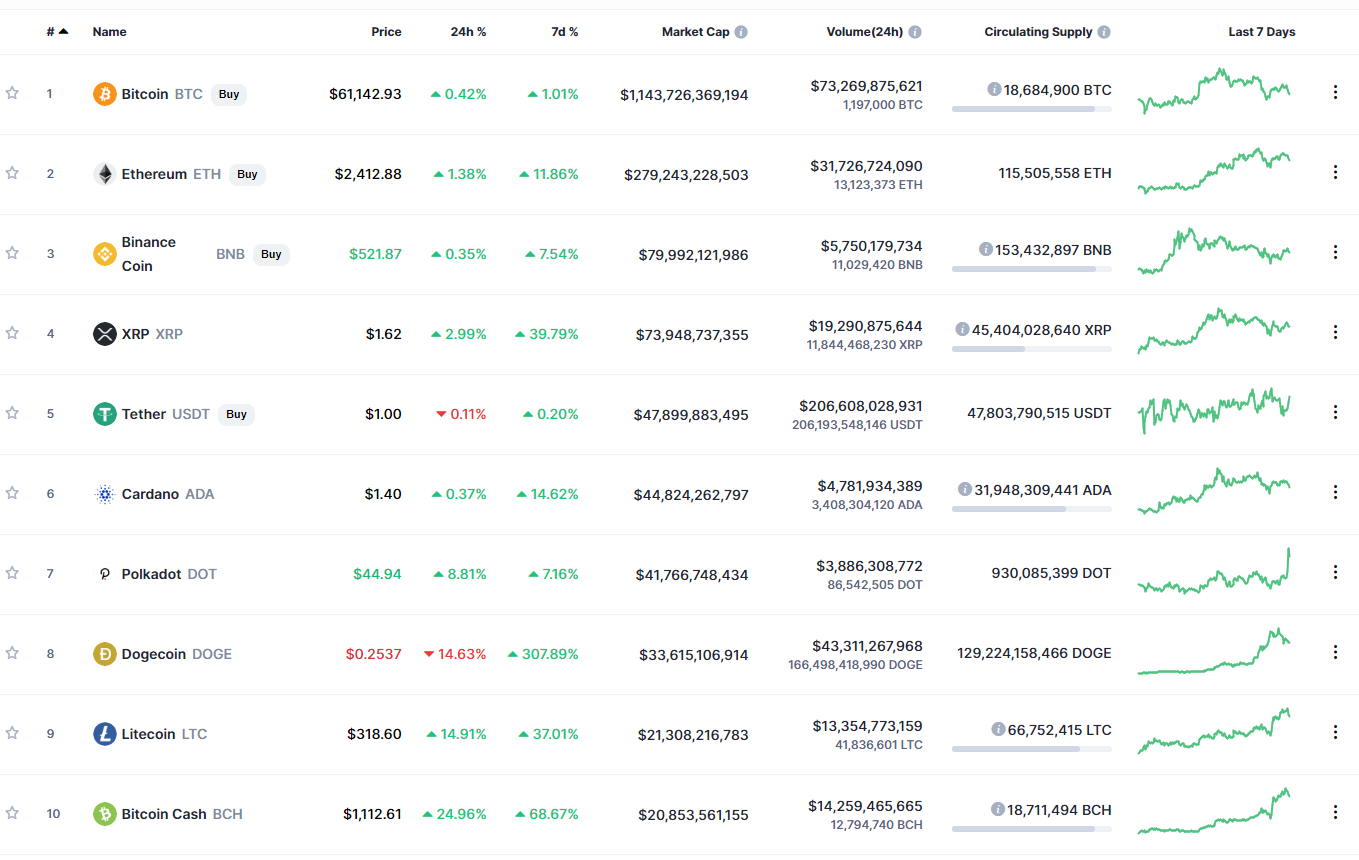
Task: Click the green Bitcoin Cash logo icon
Action: tap(105, 814)
